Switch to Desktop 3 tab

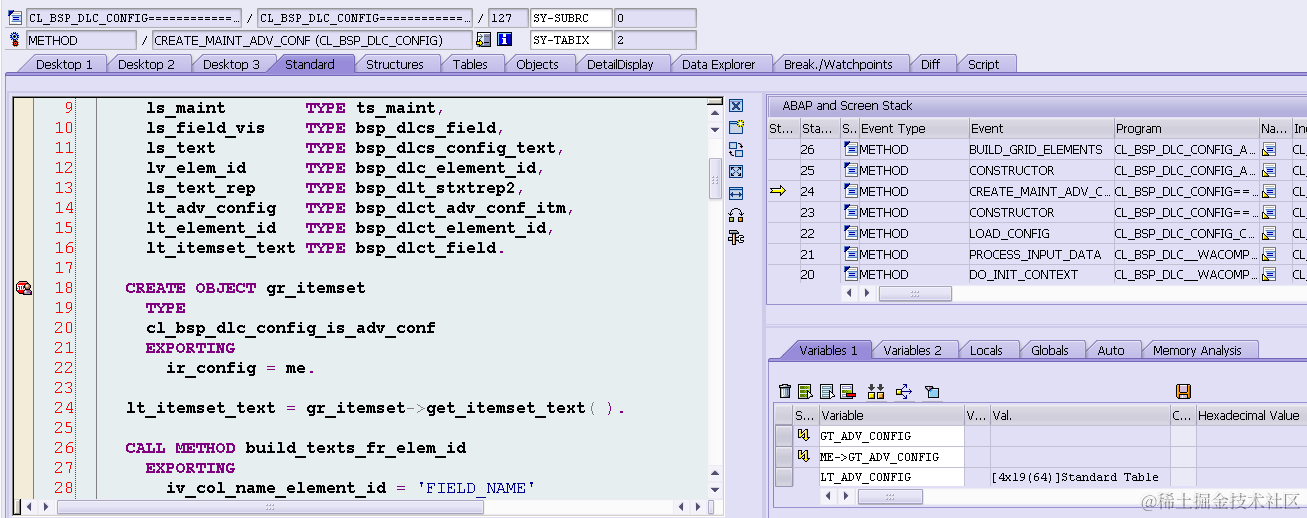[x=231, y=64]
